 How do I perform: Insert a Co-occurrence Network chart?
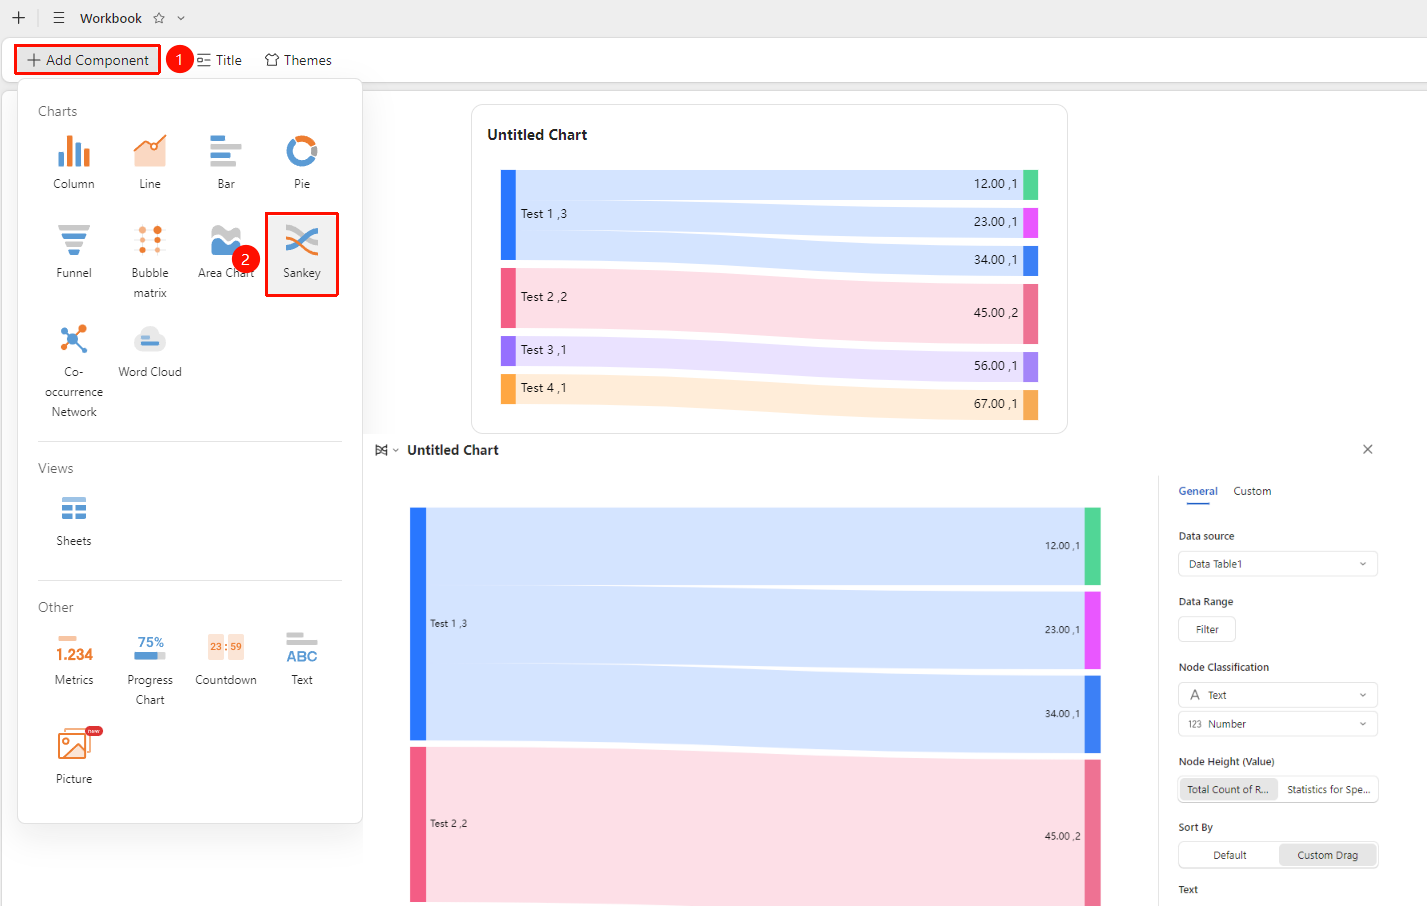tap(74, 370)
